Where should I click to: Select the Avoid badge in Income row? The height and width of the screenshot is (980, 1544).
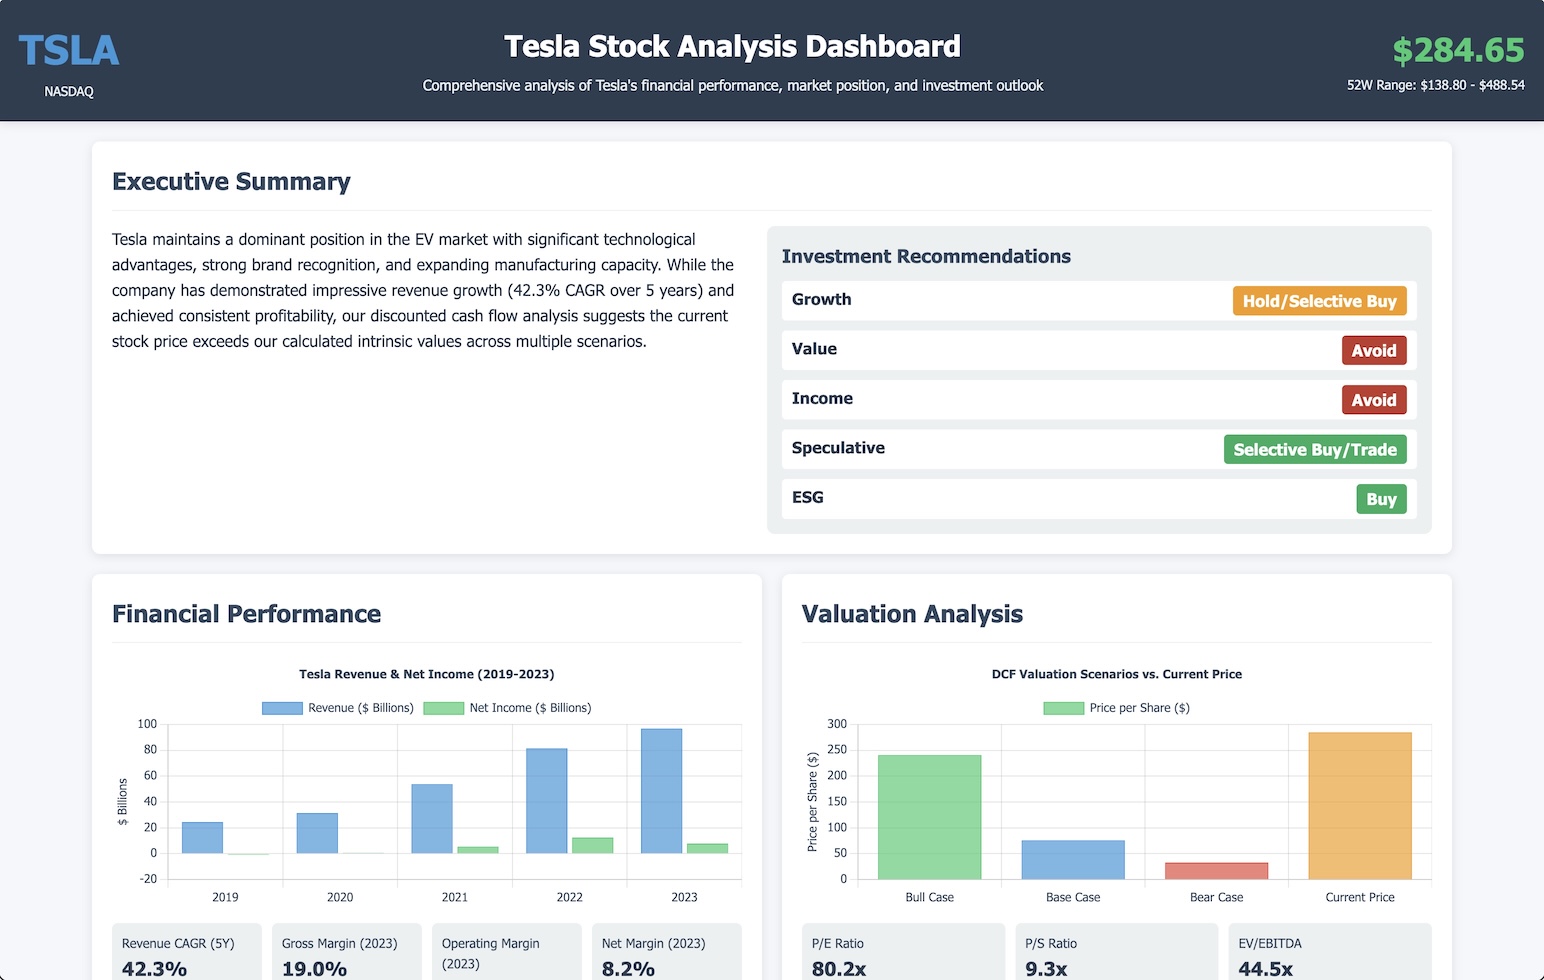tap(1373, 400)
